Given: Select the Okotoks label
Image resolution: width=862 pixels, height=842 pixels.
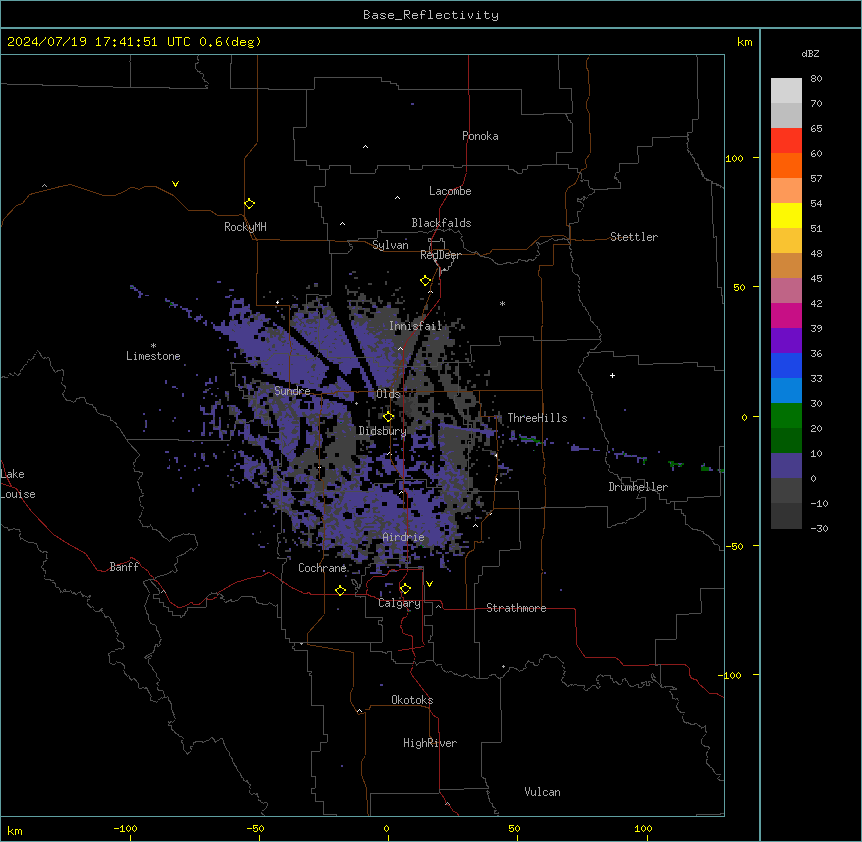Looking at the screenshot, I should click(x=412, y=700).
